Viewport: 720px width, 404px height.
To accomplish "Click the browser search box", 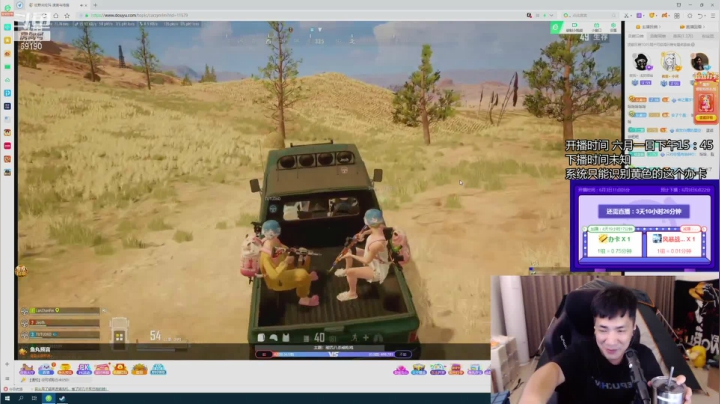I will [x=589, y=15].
